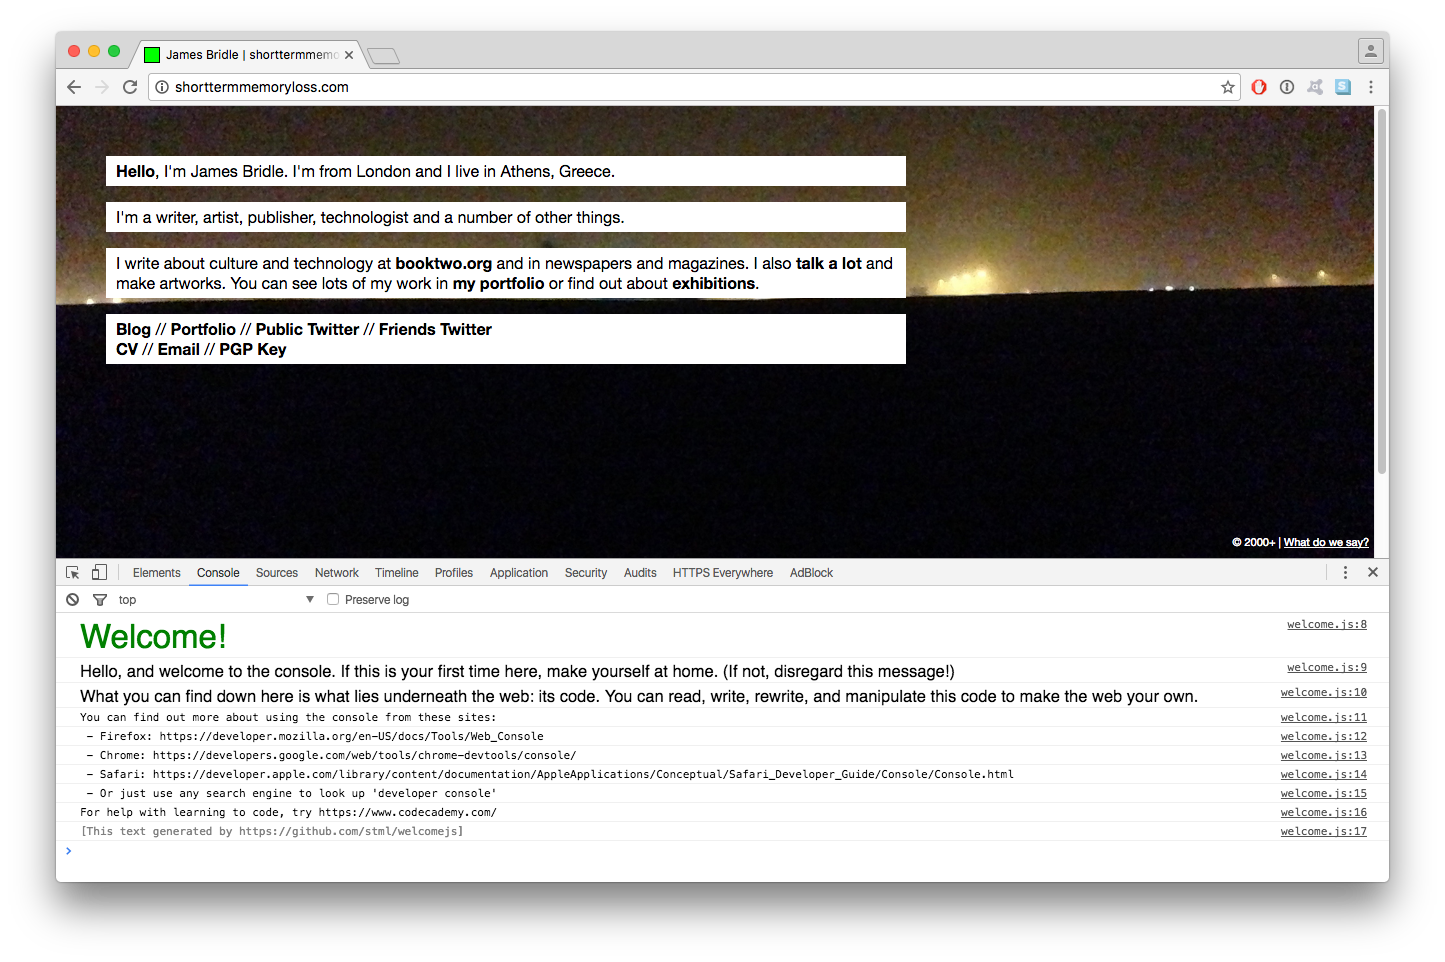Viewport: 1445px width, 962px height.
Task: Enable the Preserve log checkbox
Action: pos(333,600)
